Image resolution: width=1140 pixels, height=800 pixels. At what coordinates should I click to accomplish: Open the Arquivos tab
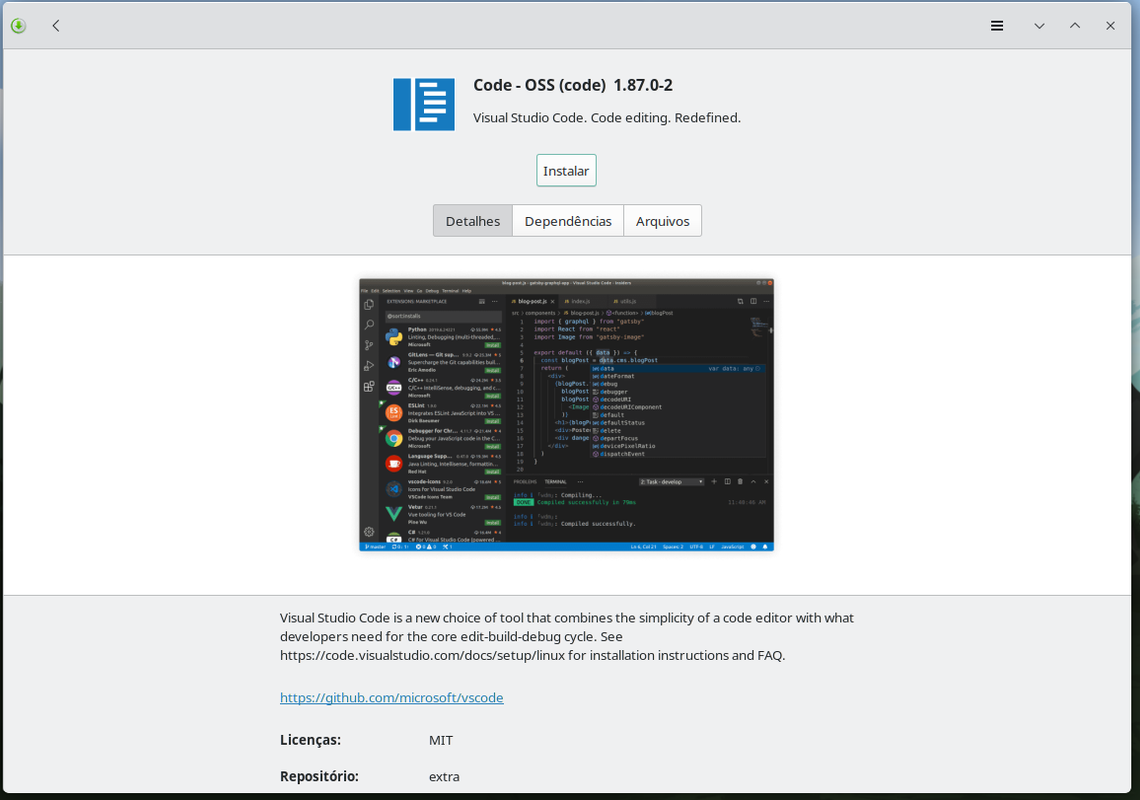[x=662, y=220]
